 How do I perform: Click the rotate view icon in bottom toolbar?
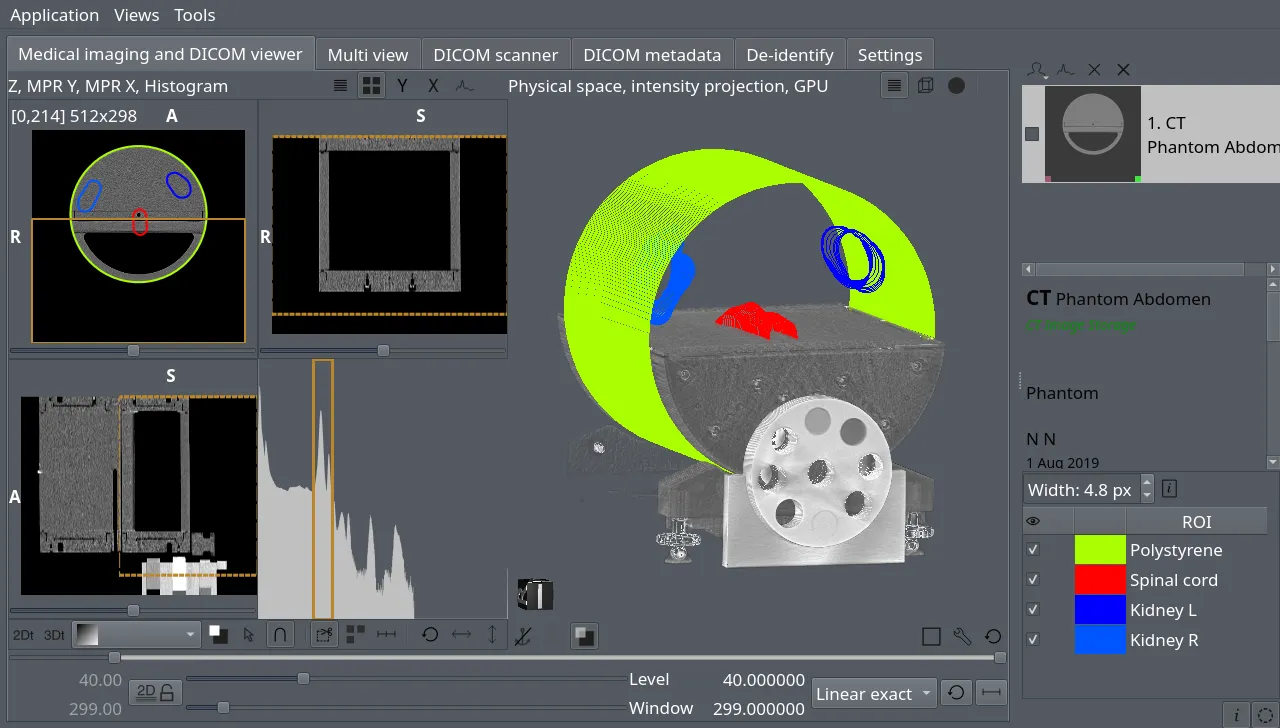click(x=430, y=634)
